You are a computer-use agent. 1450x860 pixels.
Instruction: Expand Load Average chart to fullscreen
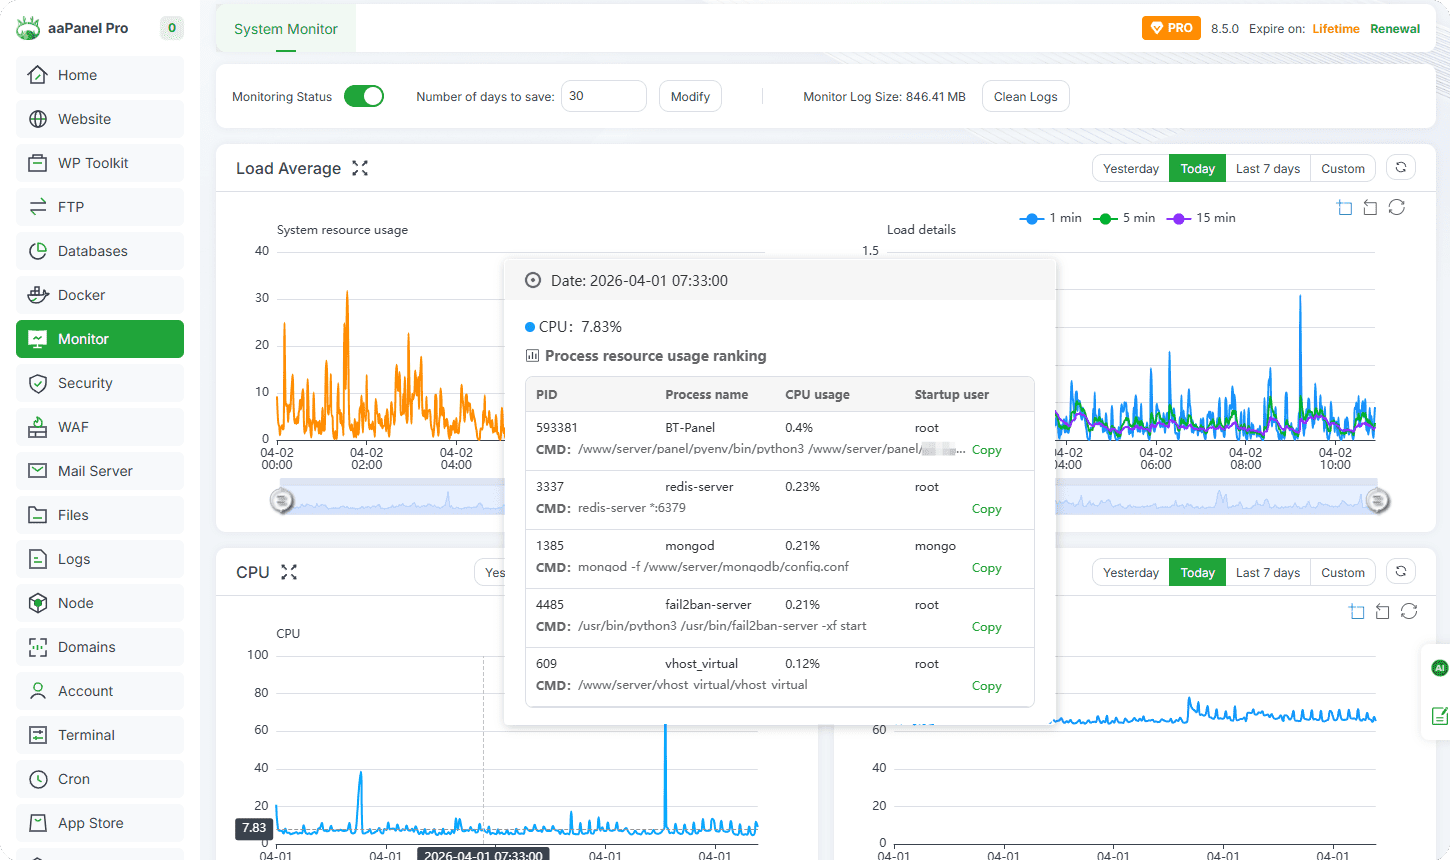tap(360, 168)
